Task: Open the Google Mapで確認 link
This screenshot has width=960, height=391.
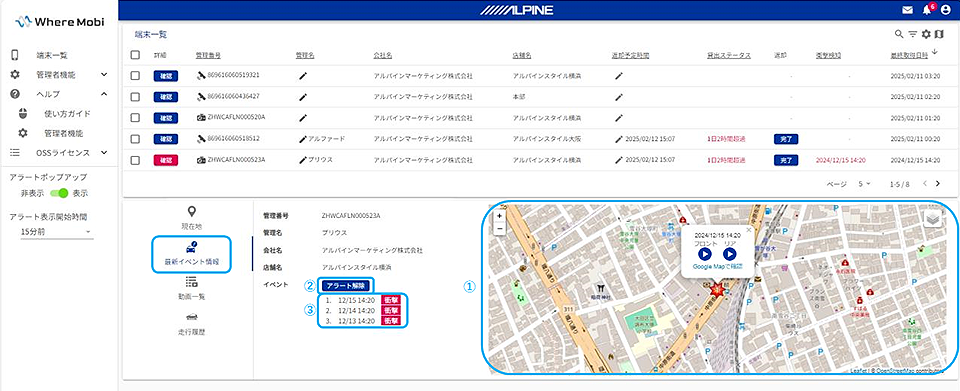Action: point(718,267)
